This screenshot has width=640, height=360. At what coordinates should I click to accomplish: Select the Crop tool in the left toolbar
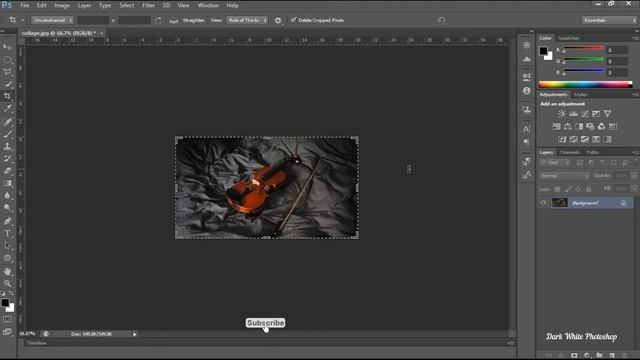tap(7, 96)
